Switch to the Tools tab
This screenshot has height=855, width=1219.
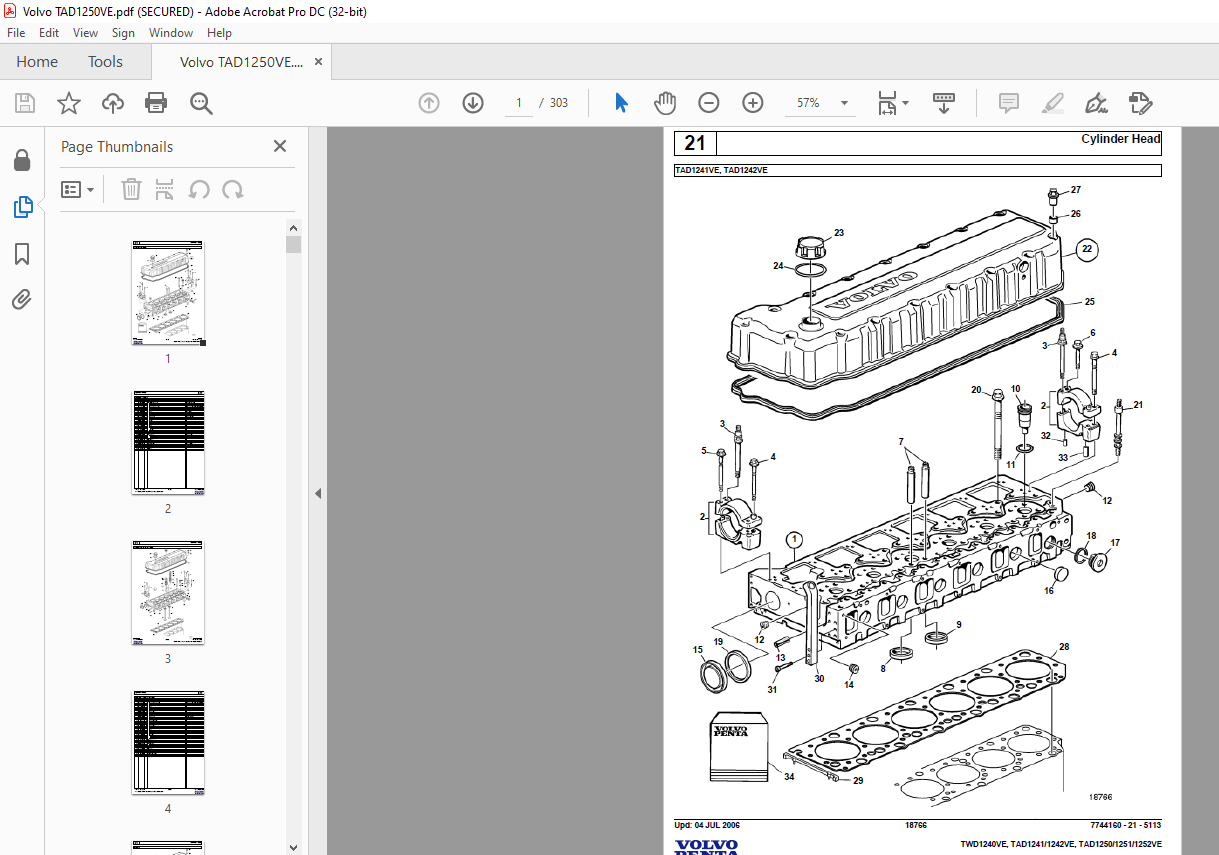point(105,62)
